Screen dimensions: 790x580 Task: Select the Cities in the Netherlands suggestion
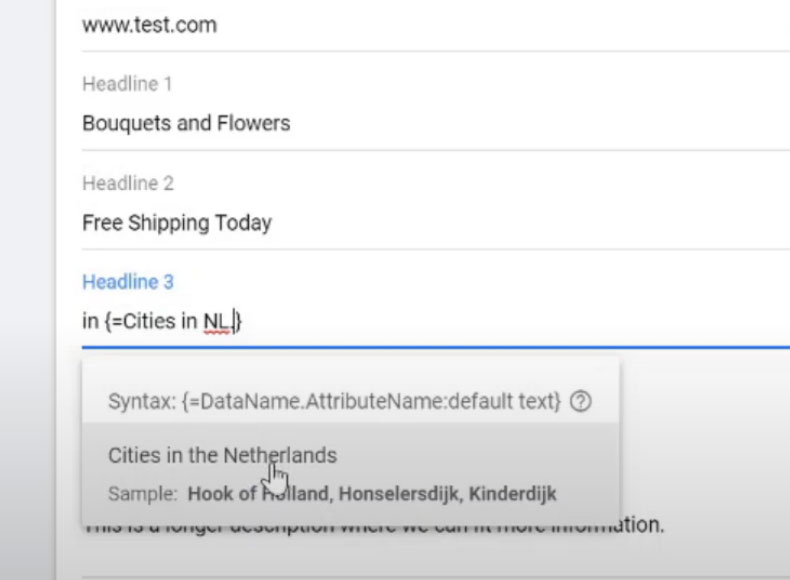point(222,455)
